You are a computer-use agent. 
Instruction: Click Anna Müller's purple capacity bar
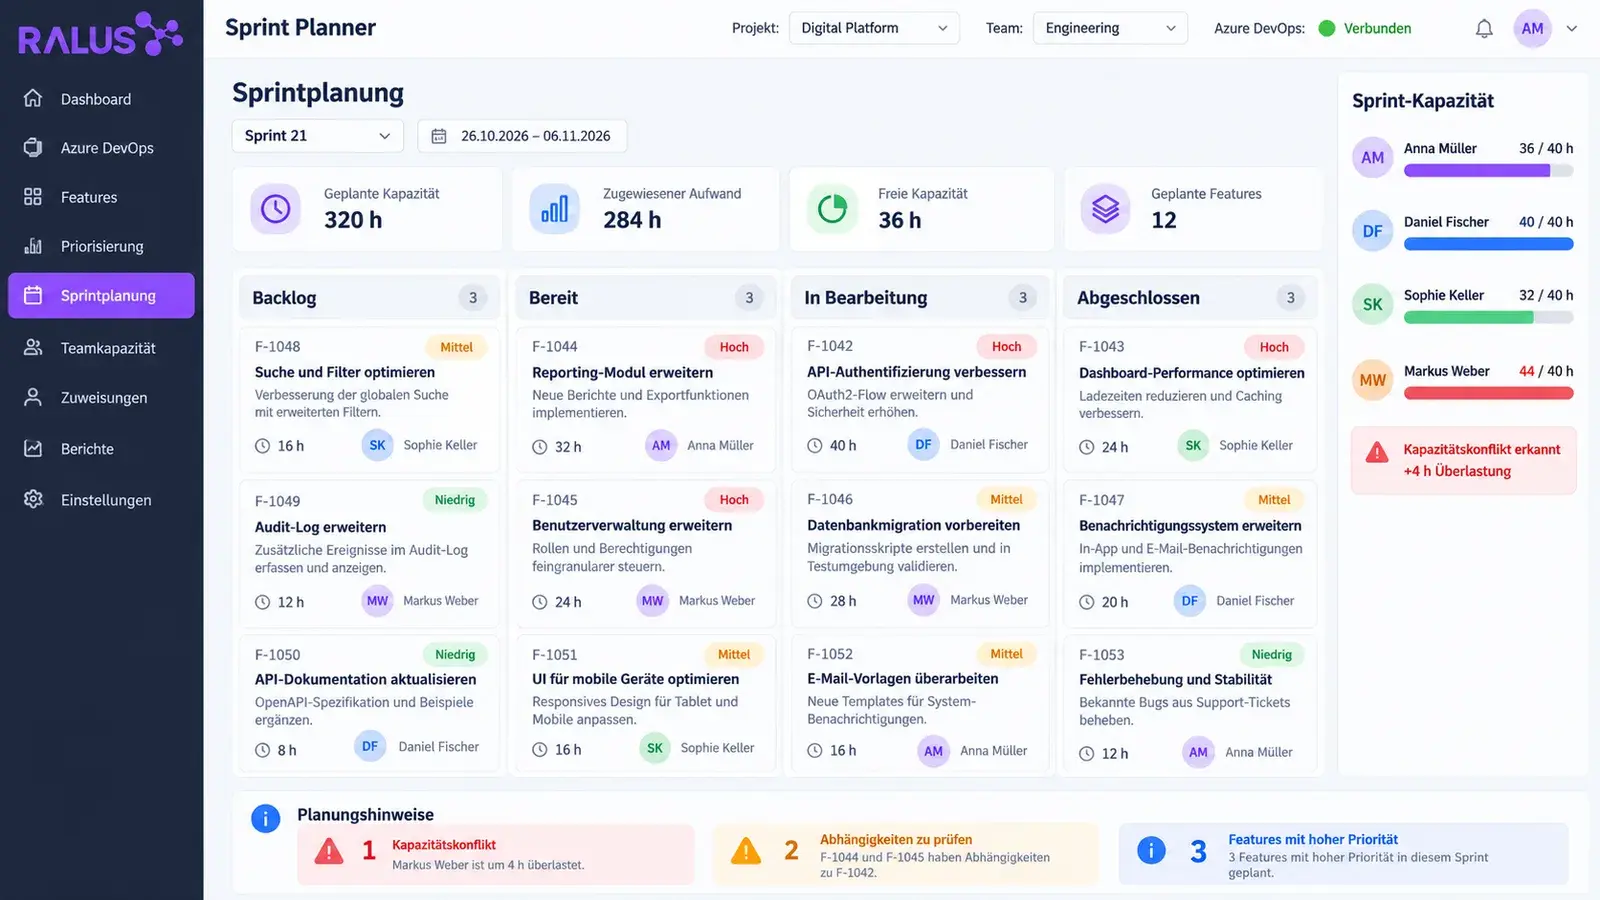[1488, 170]
